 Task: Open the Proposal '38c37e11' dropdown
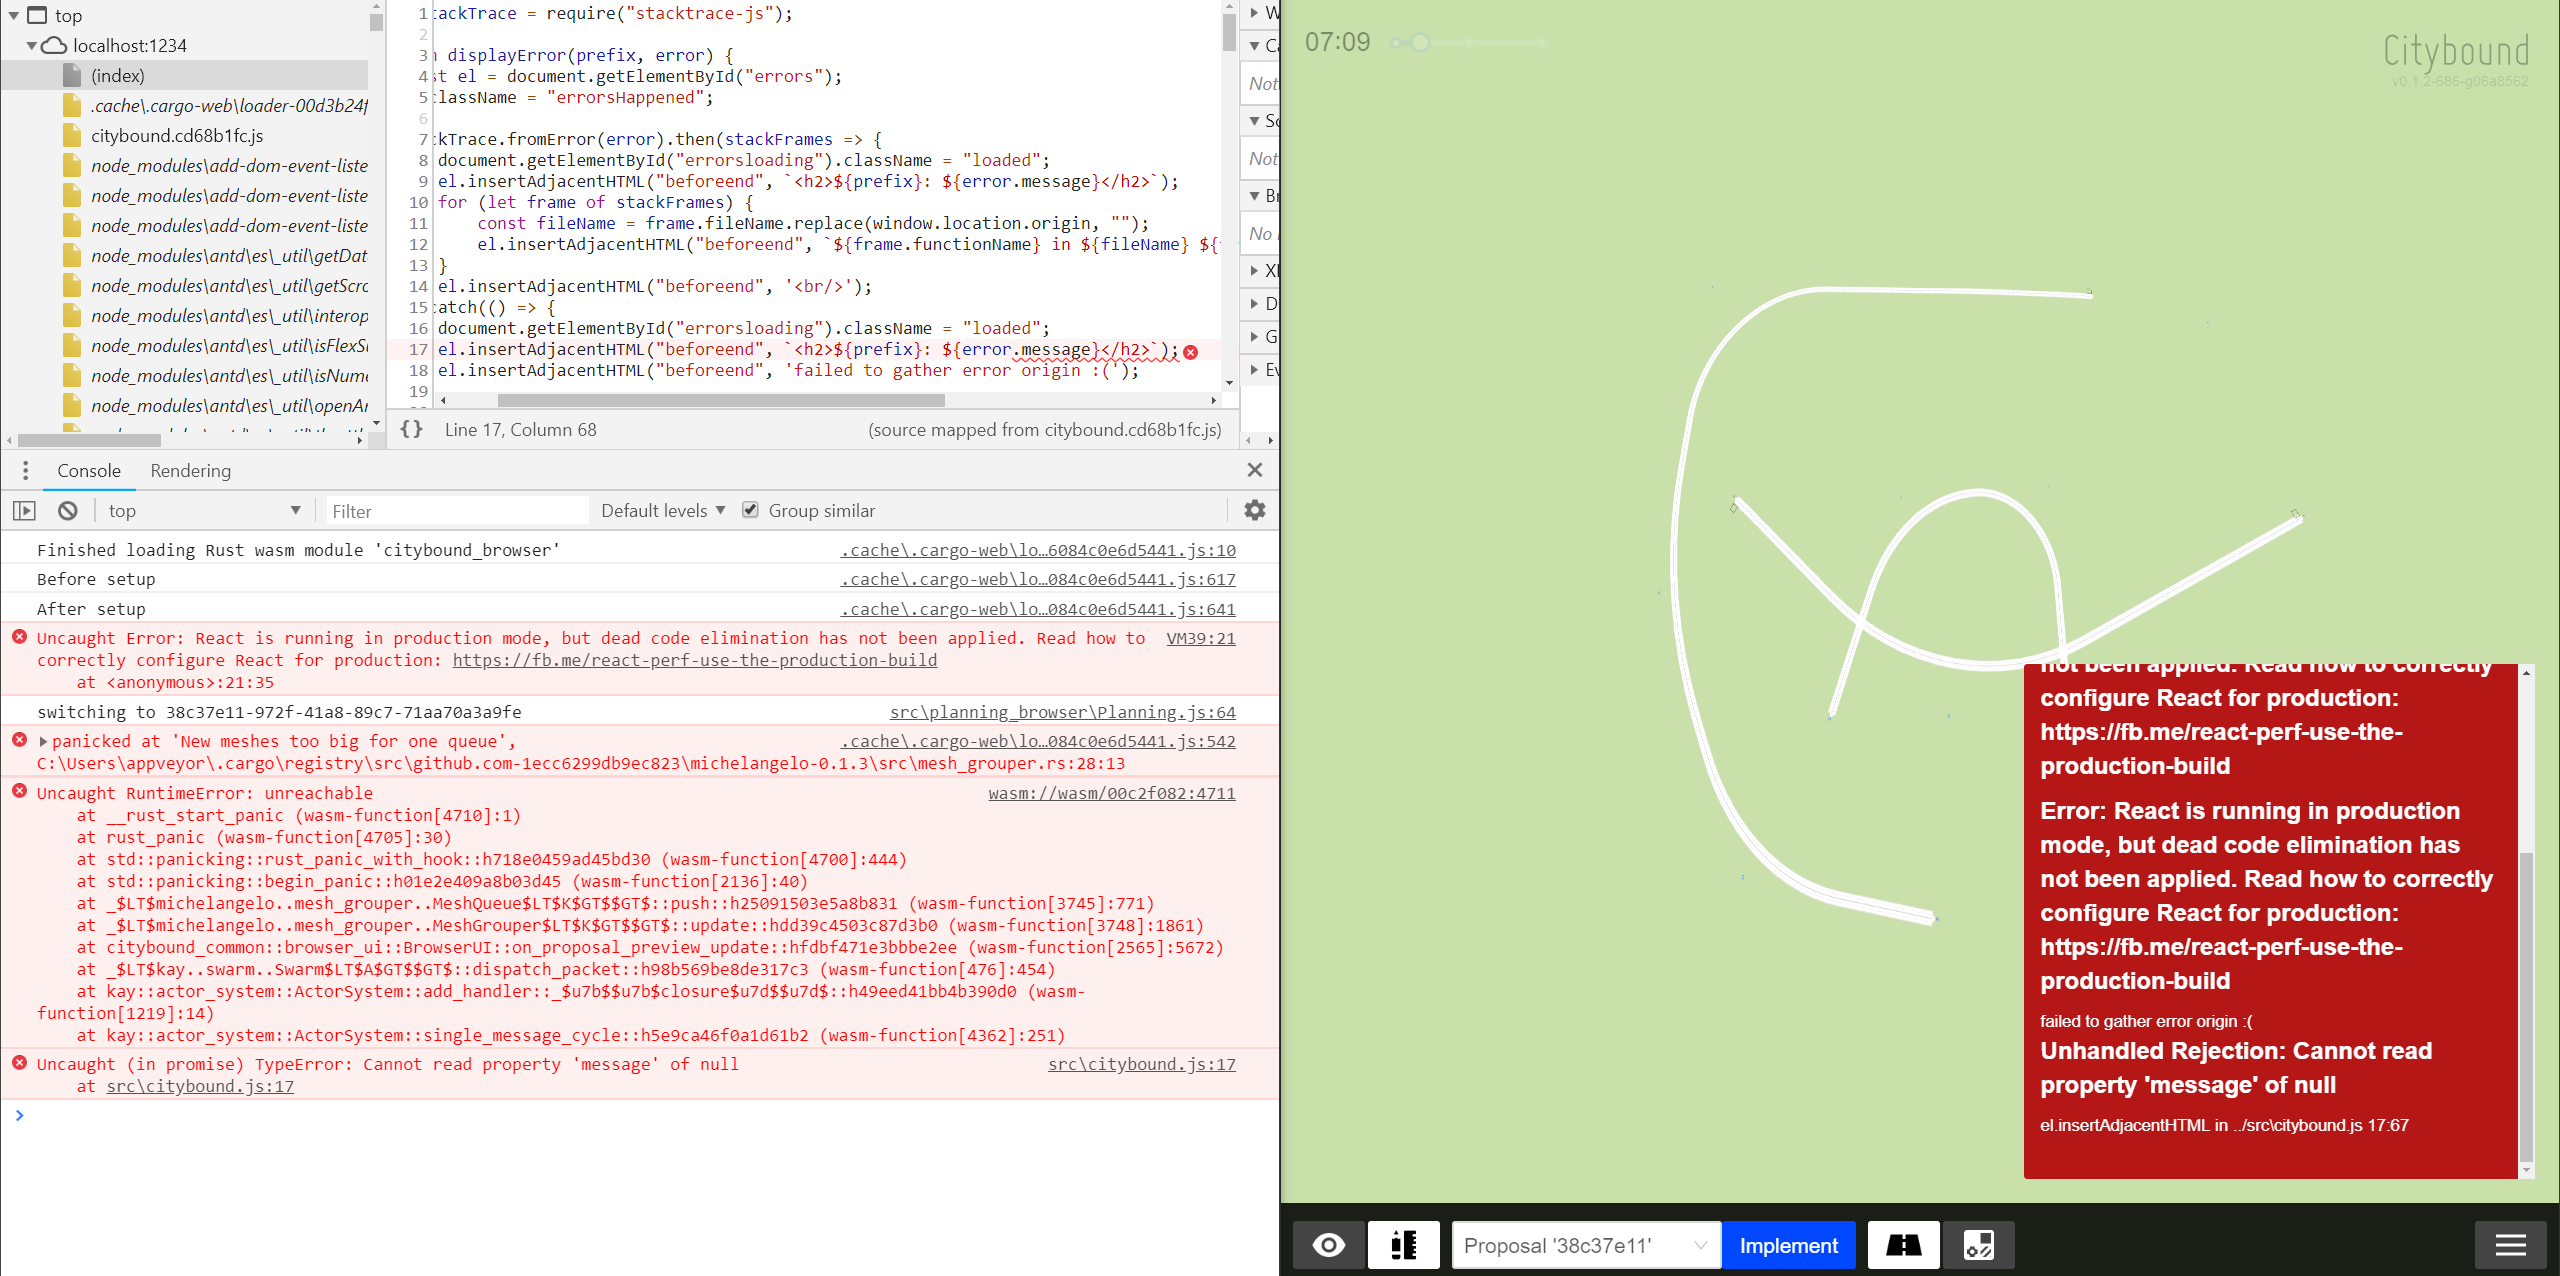tap(1585, 1245)
